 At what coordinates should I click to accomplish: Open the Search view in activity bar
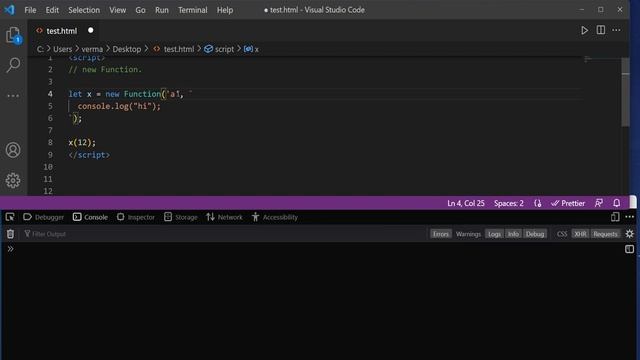13,65
